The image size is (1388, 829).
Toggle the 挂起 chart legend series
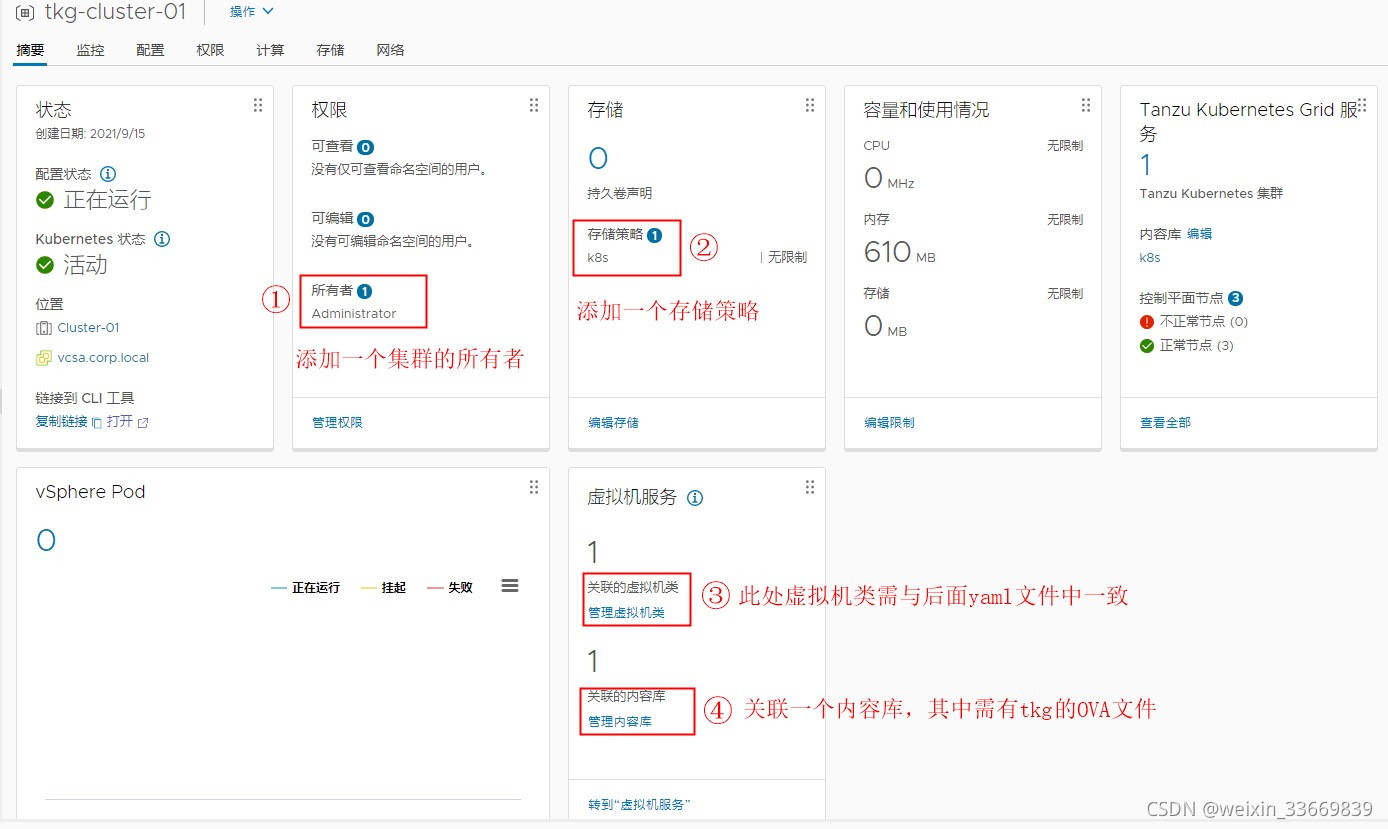(384, 588)
